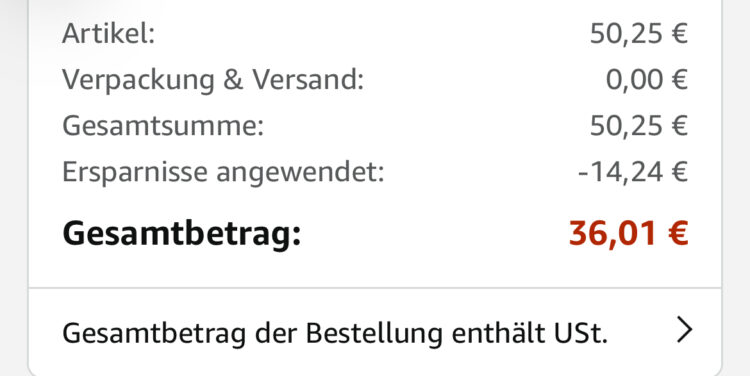Click the 'Gesamtsumme:' label
Viewport: 750px width, 376px height.
tap(163, 126)
